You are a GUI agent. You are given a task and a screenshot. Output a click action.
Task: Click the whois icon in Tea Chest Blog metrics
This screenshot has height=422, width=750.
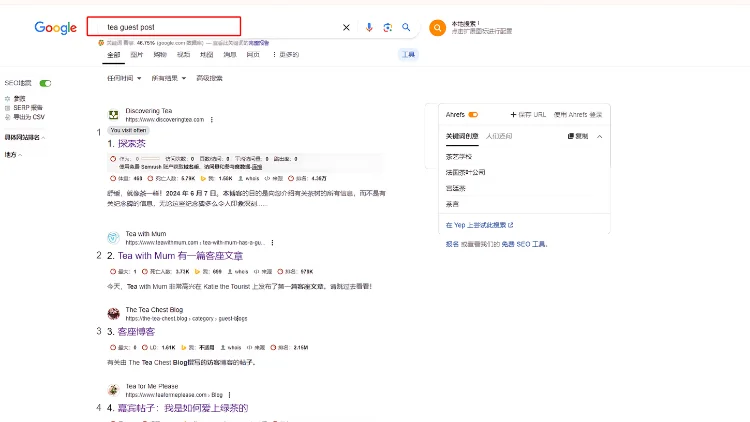[223, 348]
